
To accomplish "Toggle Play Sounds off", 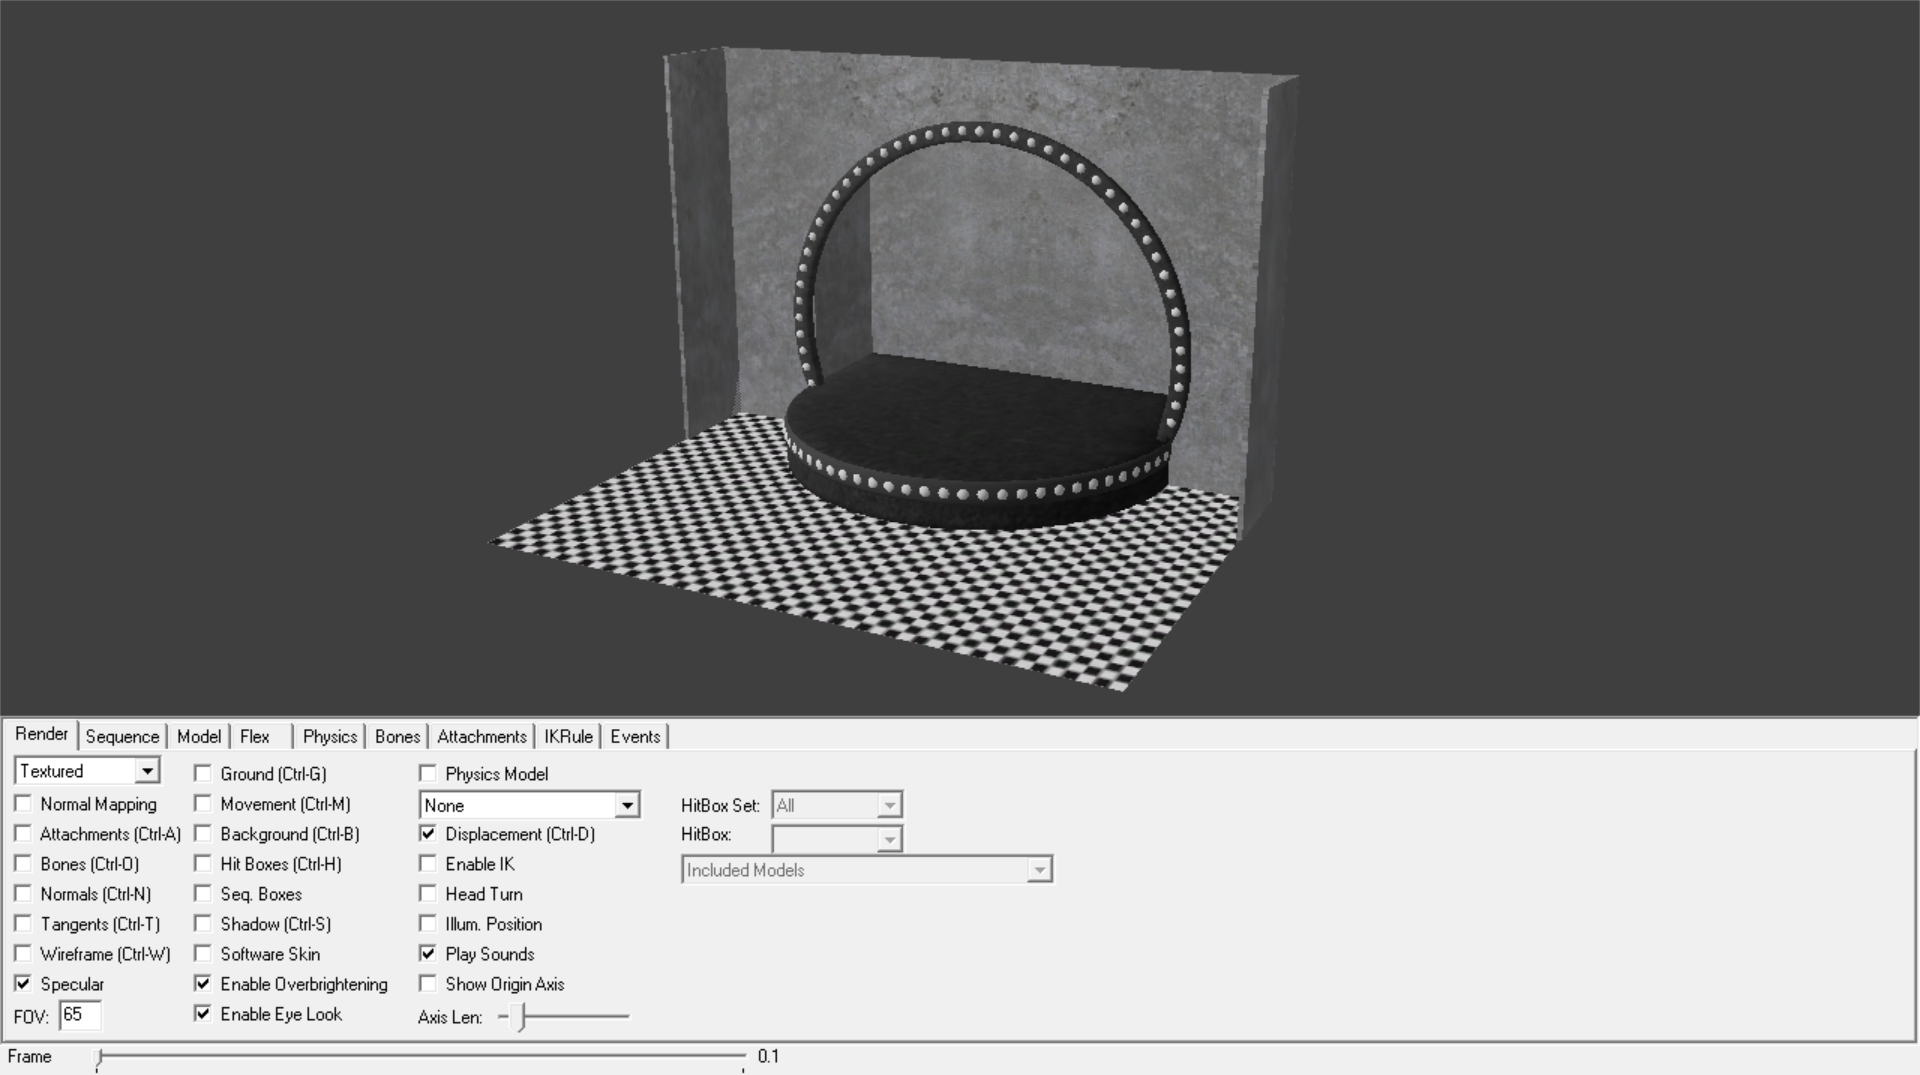I will point(428,953).
